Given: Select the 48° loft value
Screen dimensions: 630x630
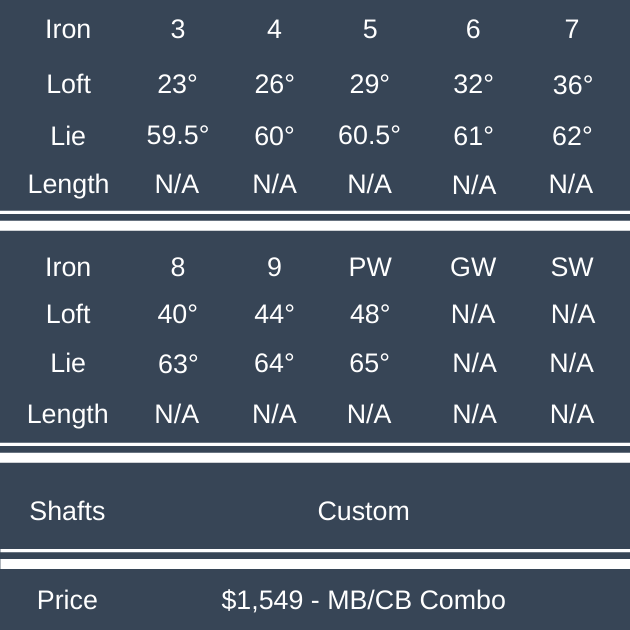Looking at the screenshot, I should [x=369, y=314].
